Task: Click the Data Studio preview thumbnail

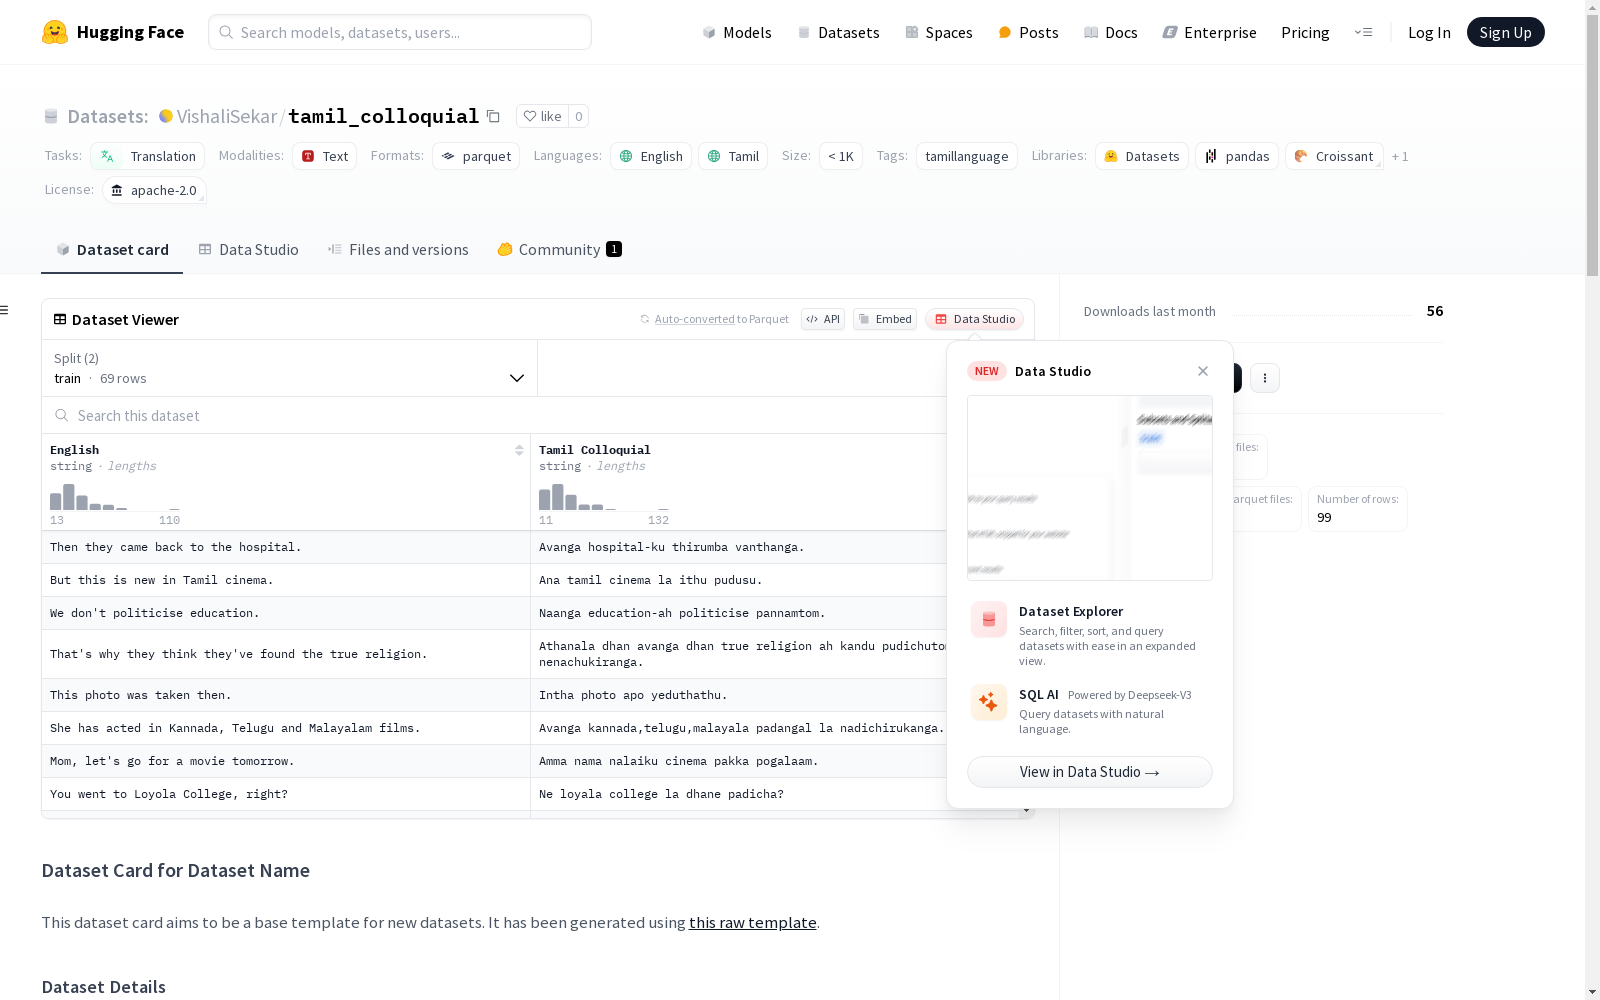Action: coord(1090,488)
